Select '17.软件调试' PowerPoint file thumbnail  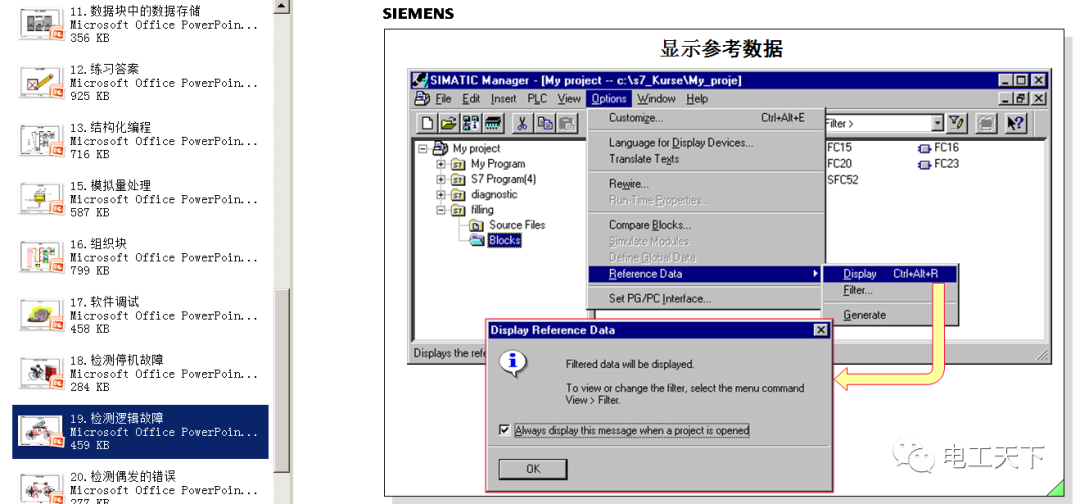tap(41, 315)
